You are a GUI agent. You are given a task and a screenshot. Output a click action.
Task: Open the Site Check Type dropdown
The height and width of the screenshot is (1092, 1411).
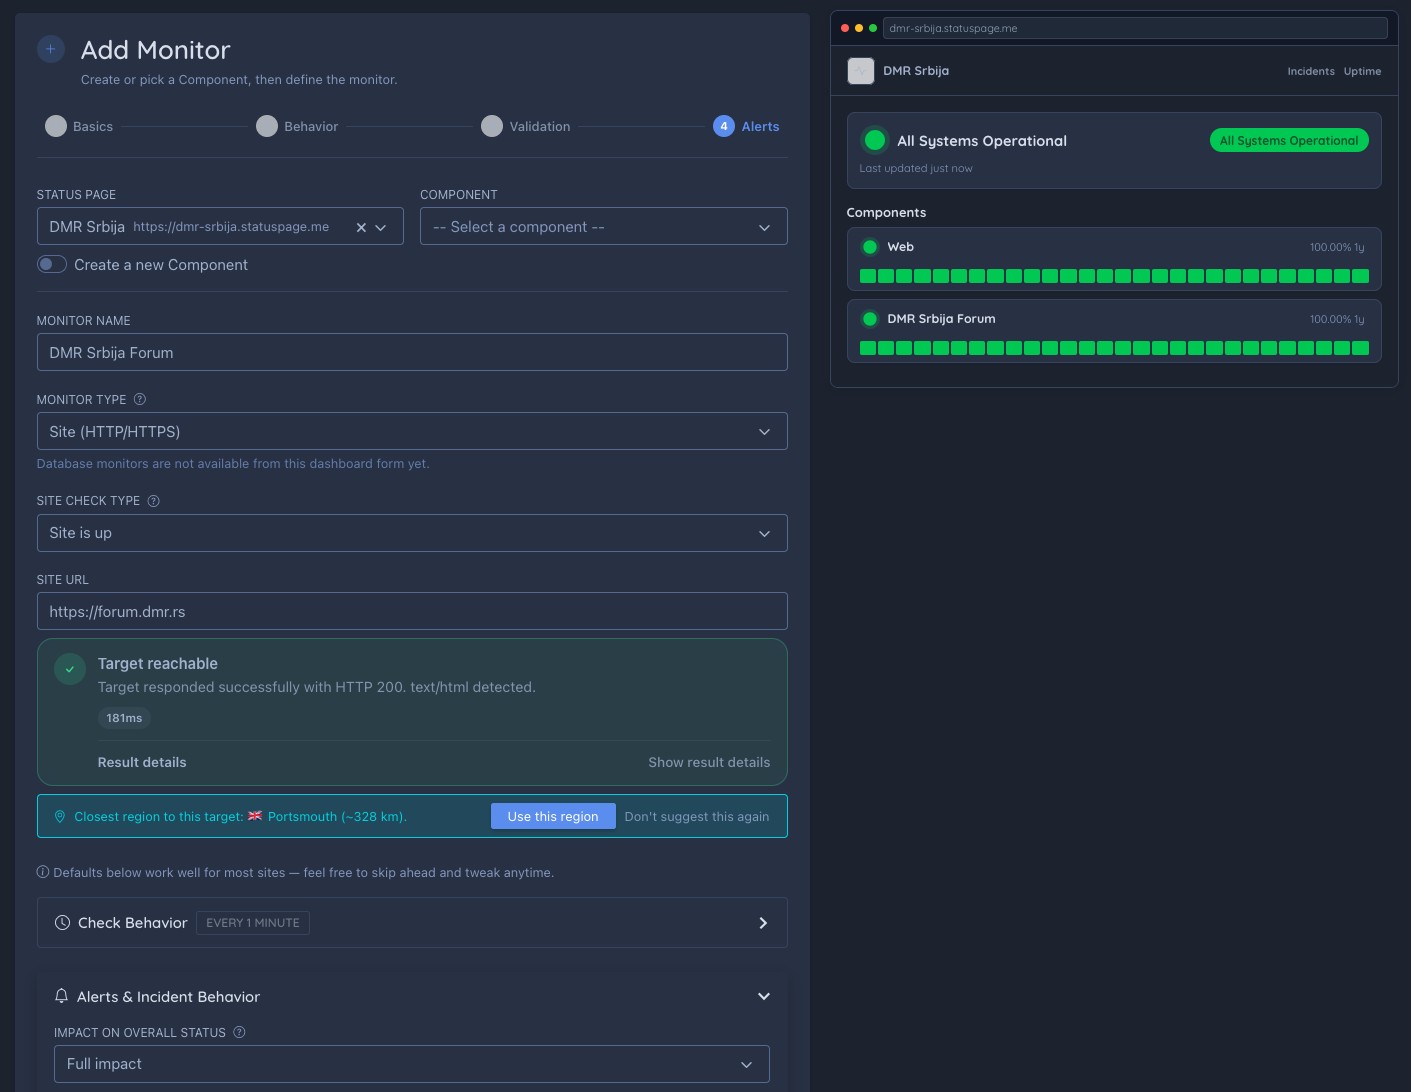[412, 533]
